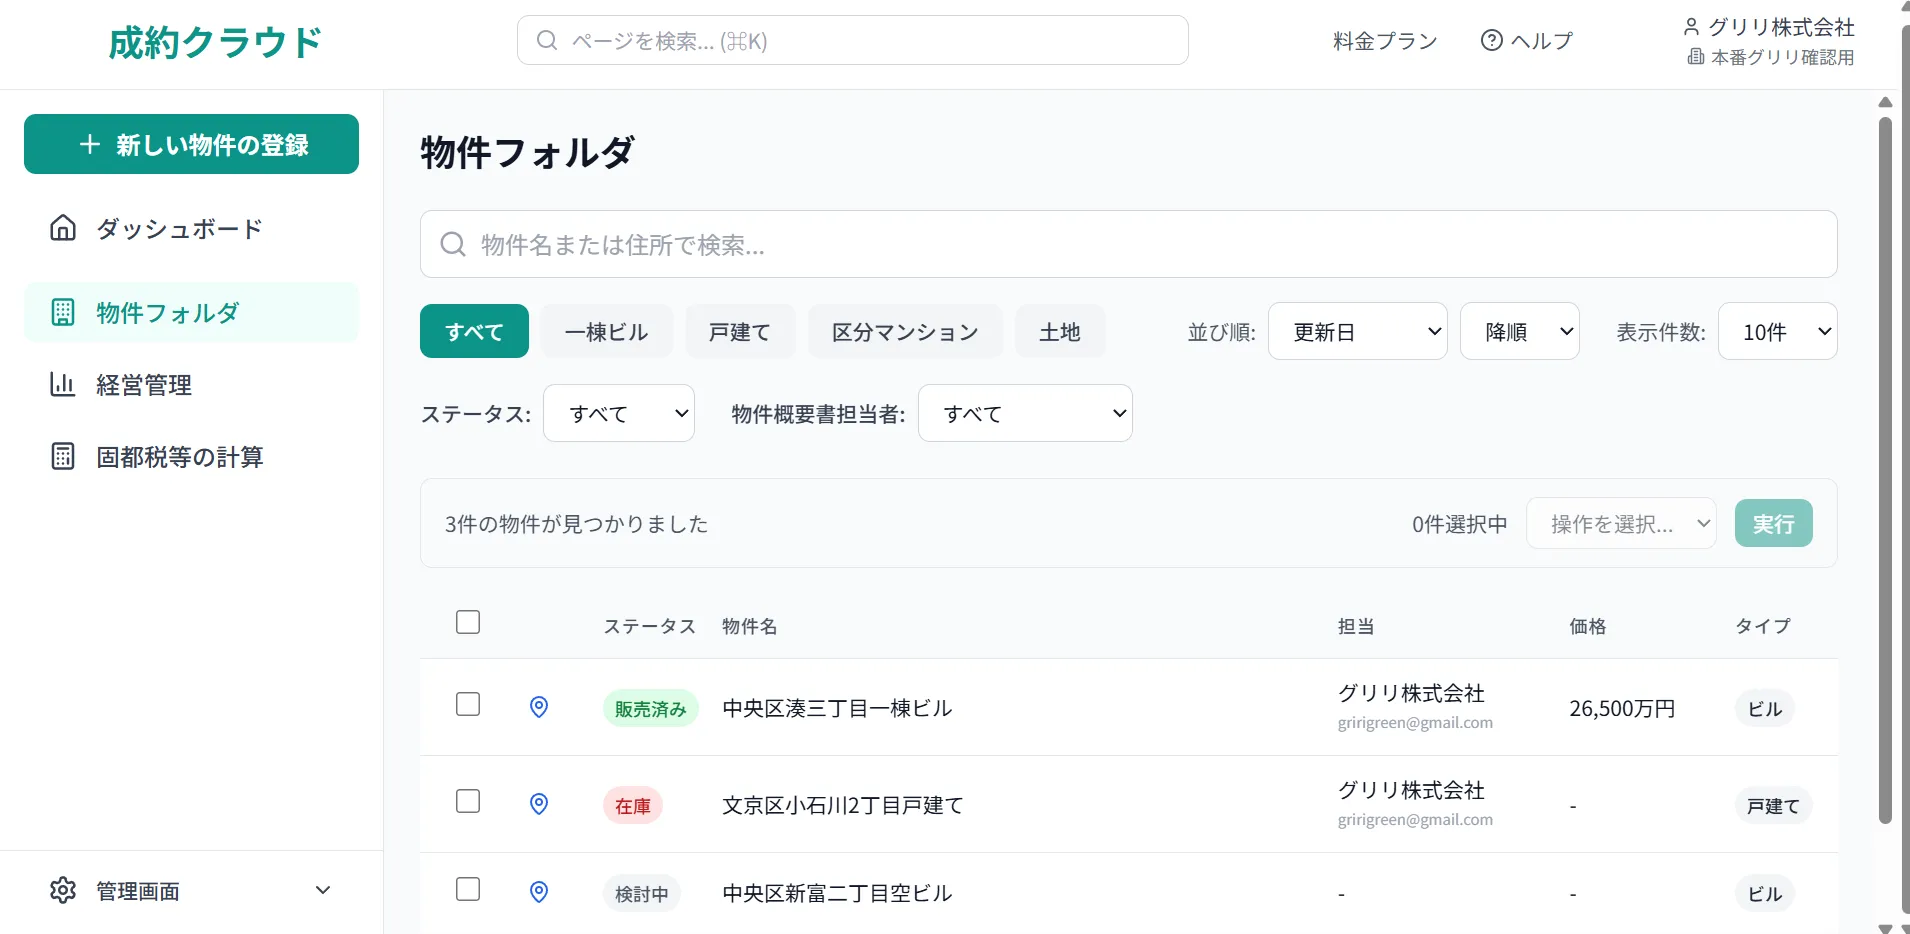
Task: Click the gear icon next to 管理画面
Action: click(61, 889)
